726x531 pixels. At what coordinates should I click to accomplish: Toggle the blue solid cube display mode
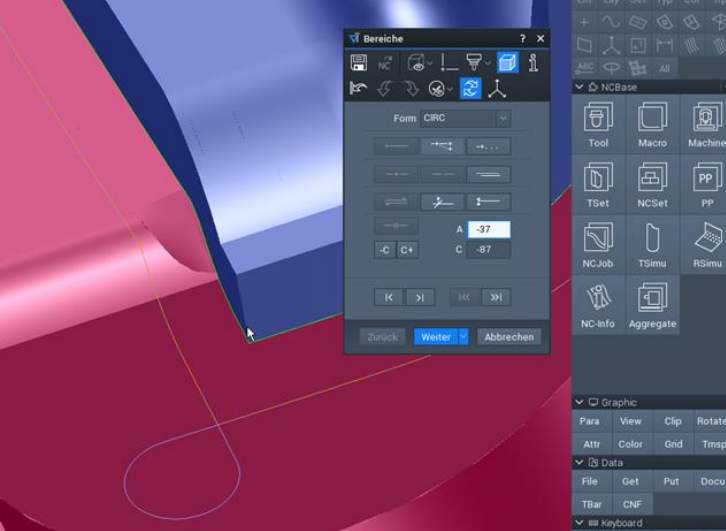click(508, 63)
